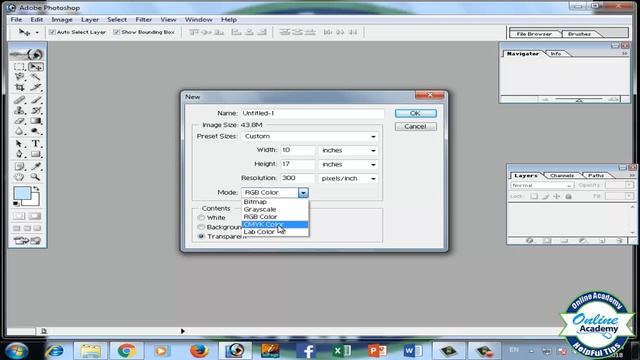The width and height of the screenshot is (640, 360).
Task: Select the Magic Wand tool
Action: coord(36,77)
